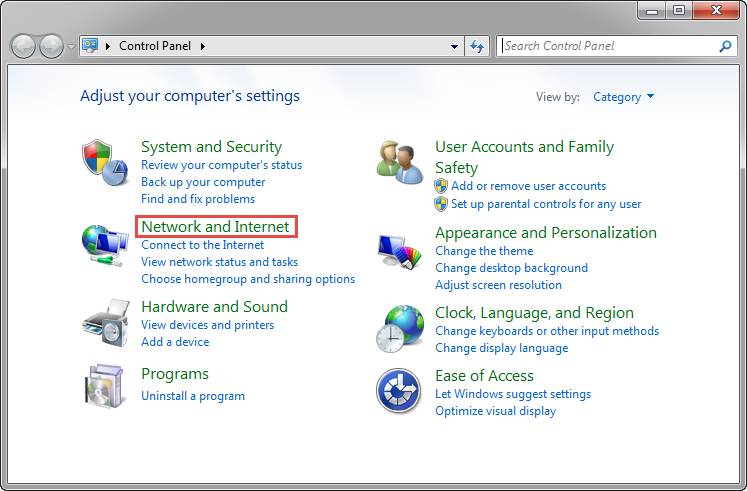747x491 pixels.
Task: Open the recent pages arrow beside navigation buttons
Action: click(x=71, y=47)
